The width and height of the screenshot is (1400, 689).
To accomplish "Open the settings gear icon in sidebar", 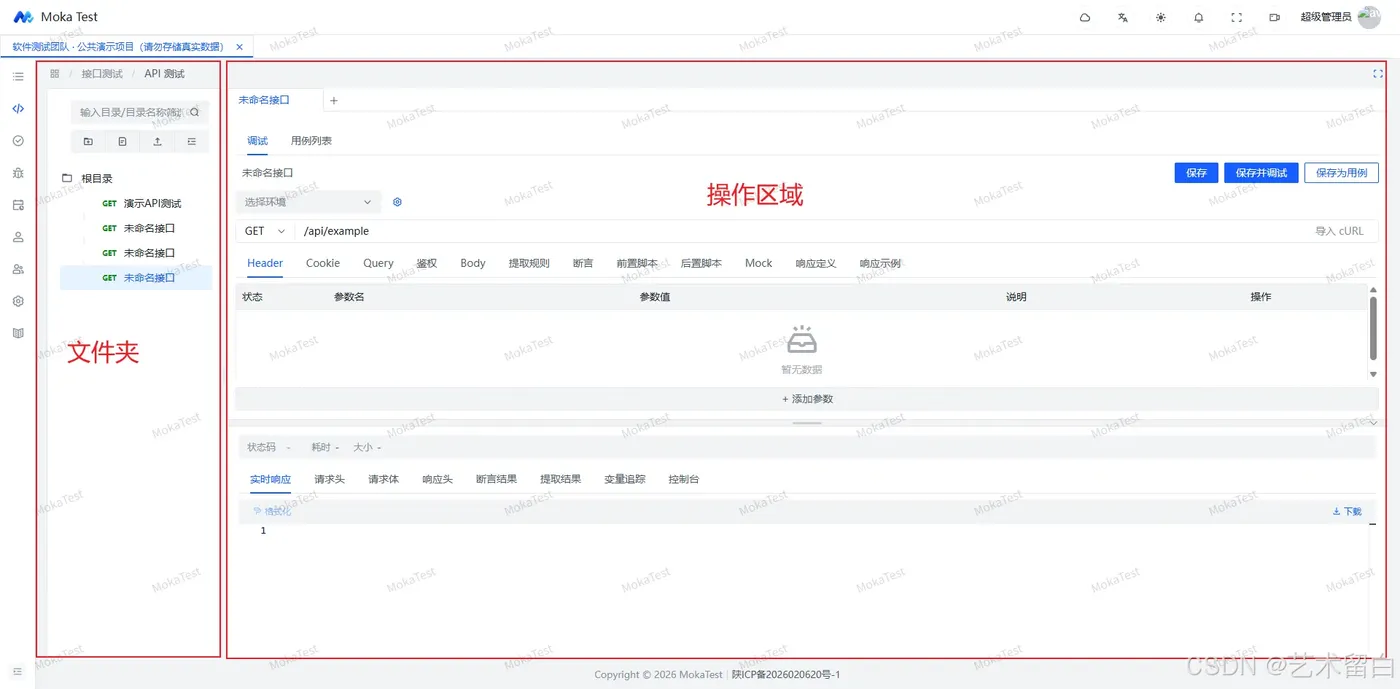I will (18, 301).
